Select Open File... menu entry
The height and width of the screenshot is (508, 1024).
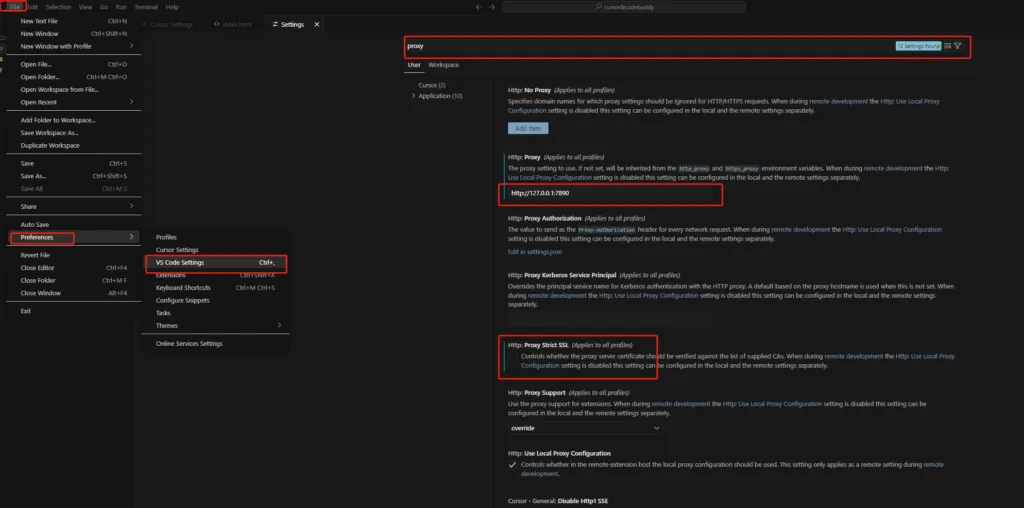73,65
